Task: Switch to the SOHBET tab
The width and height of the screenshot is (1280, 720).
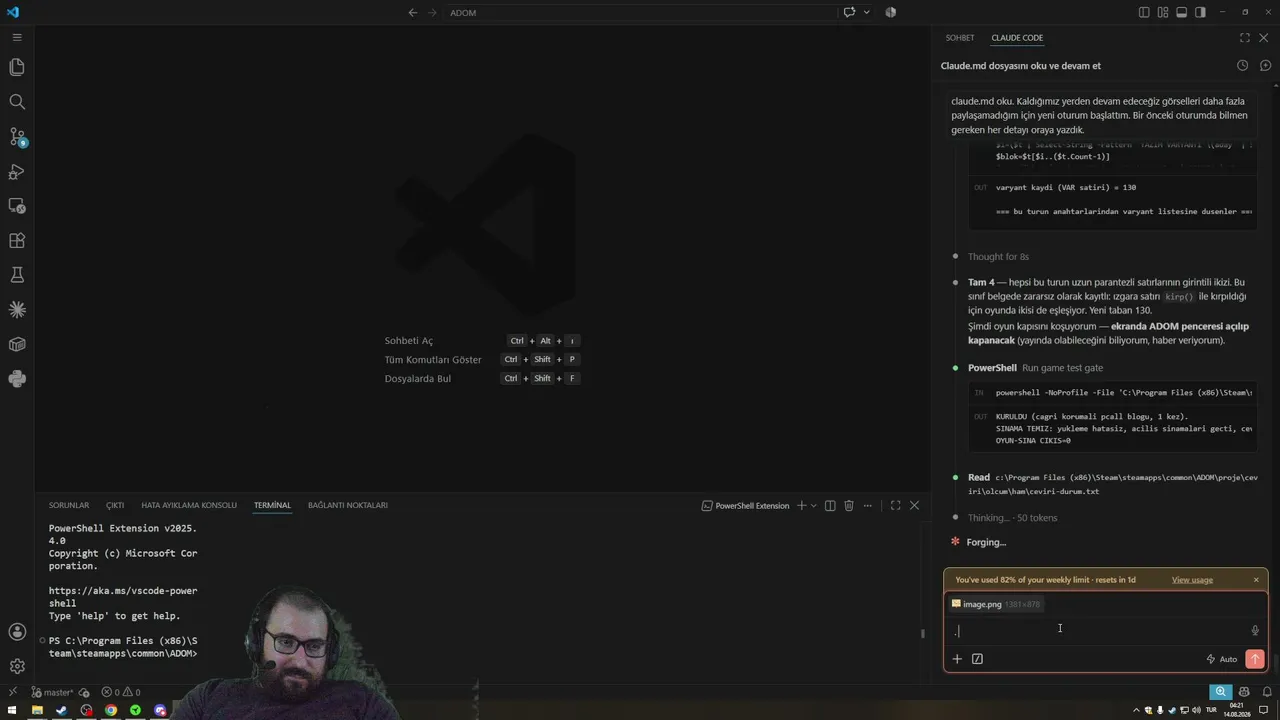Action: coord(960,38)
